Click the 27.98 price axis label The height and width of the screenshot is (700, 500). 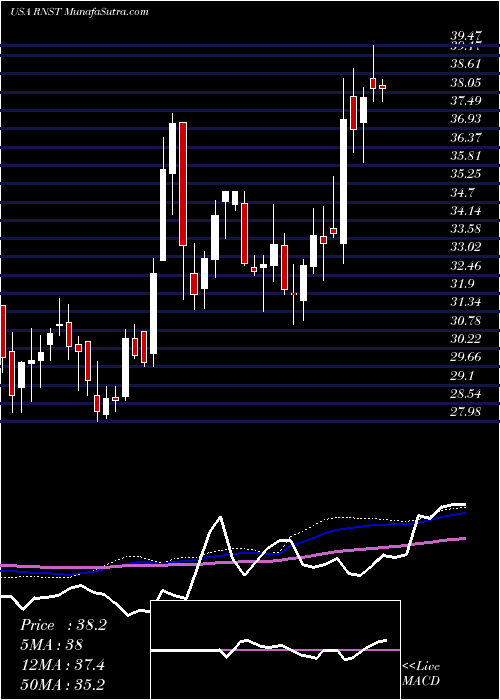[x=466, y=412]
